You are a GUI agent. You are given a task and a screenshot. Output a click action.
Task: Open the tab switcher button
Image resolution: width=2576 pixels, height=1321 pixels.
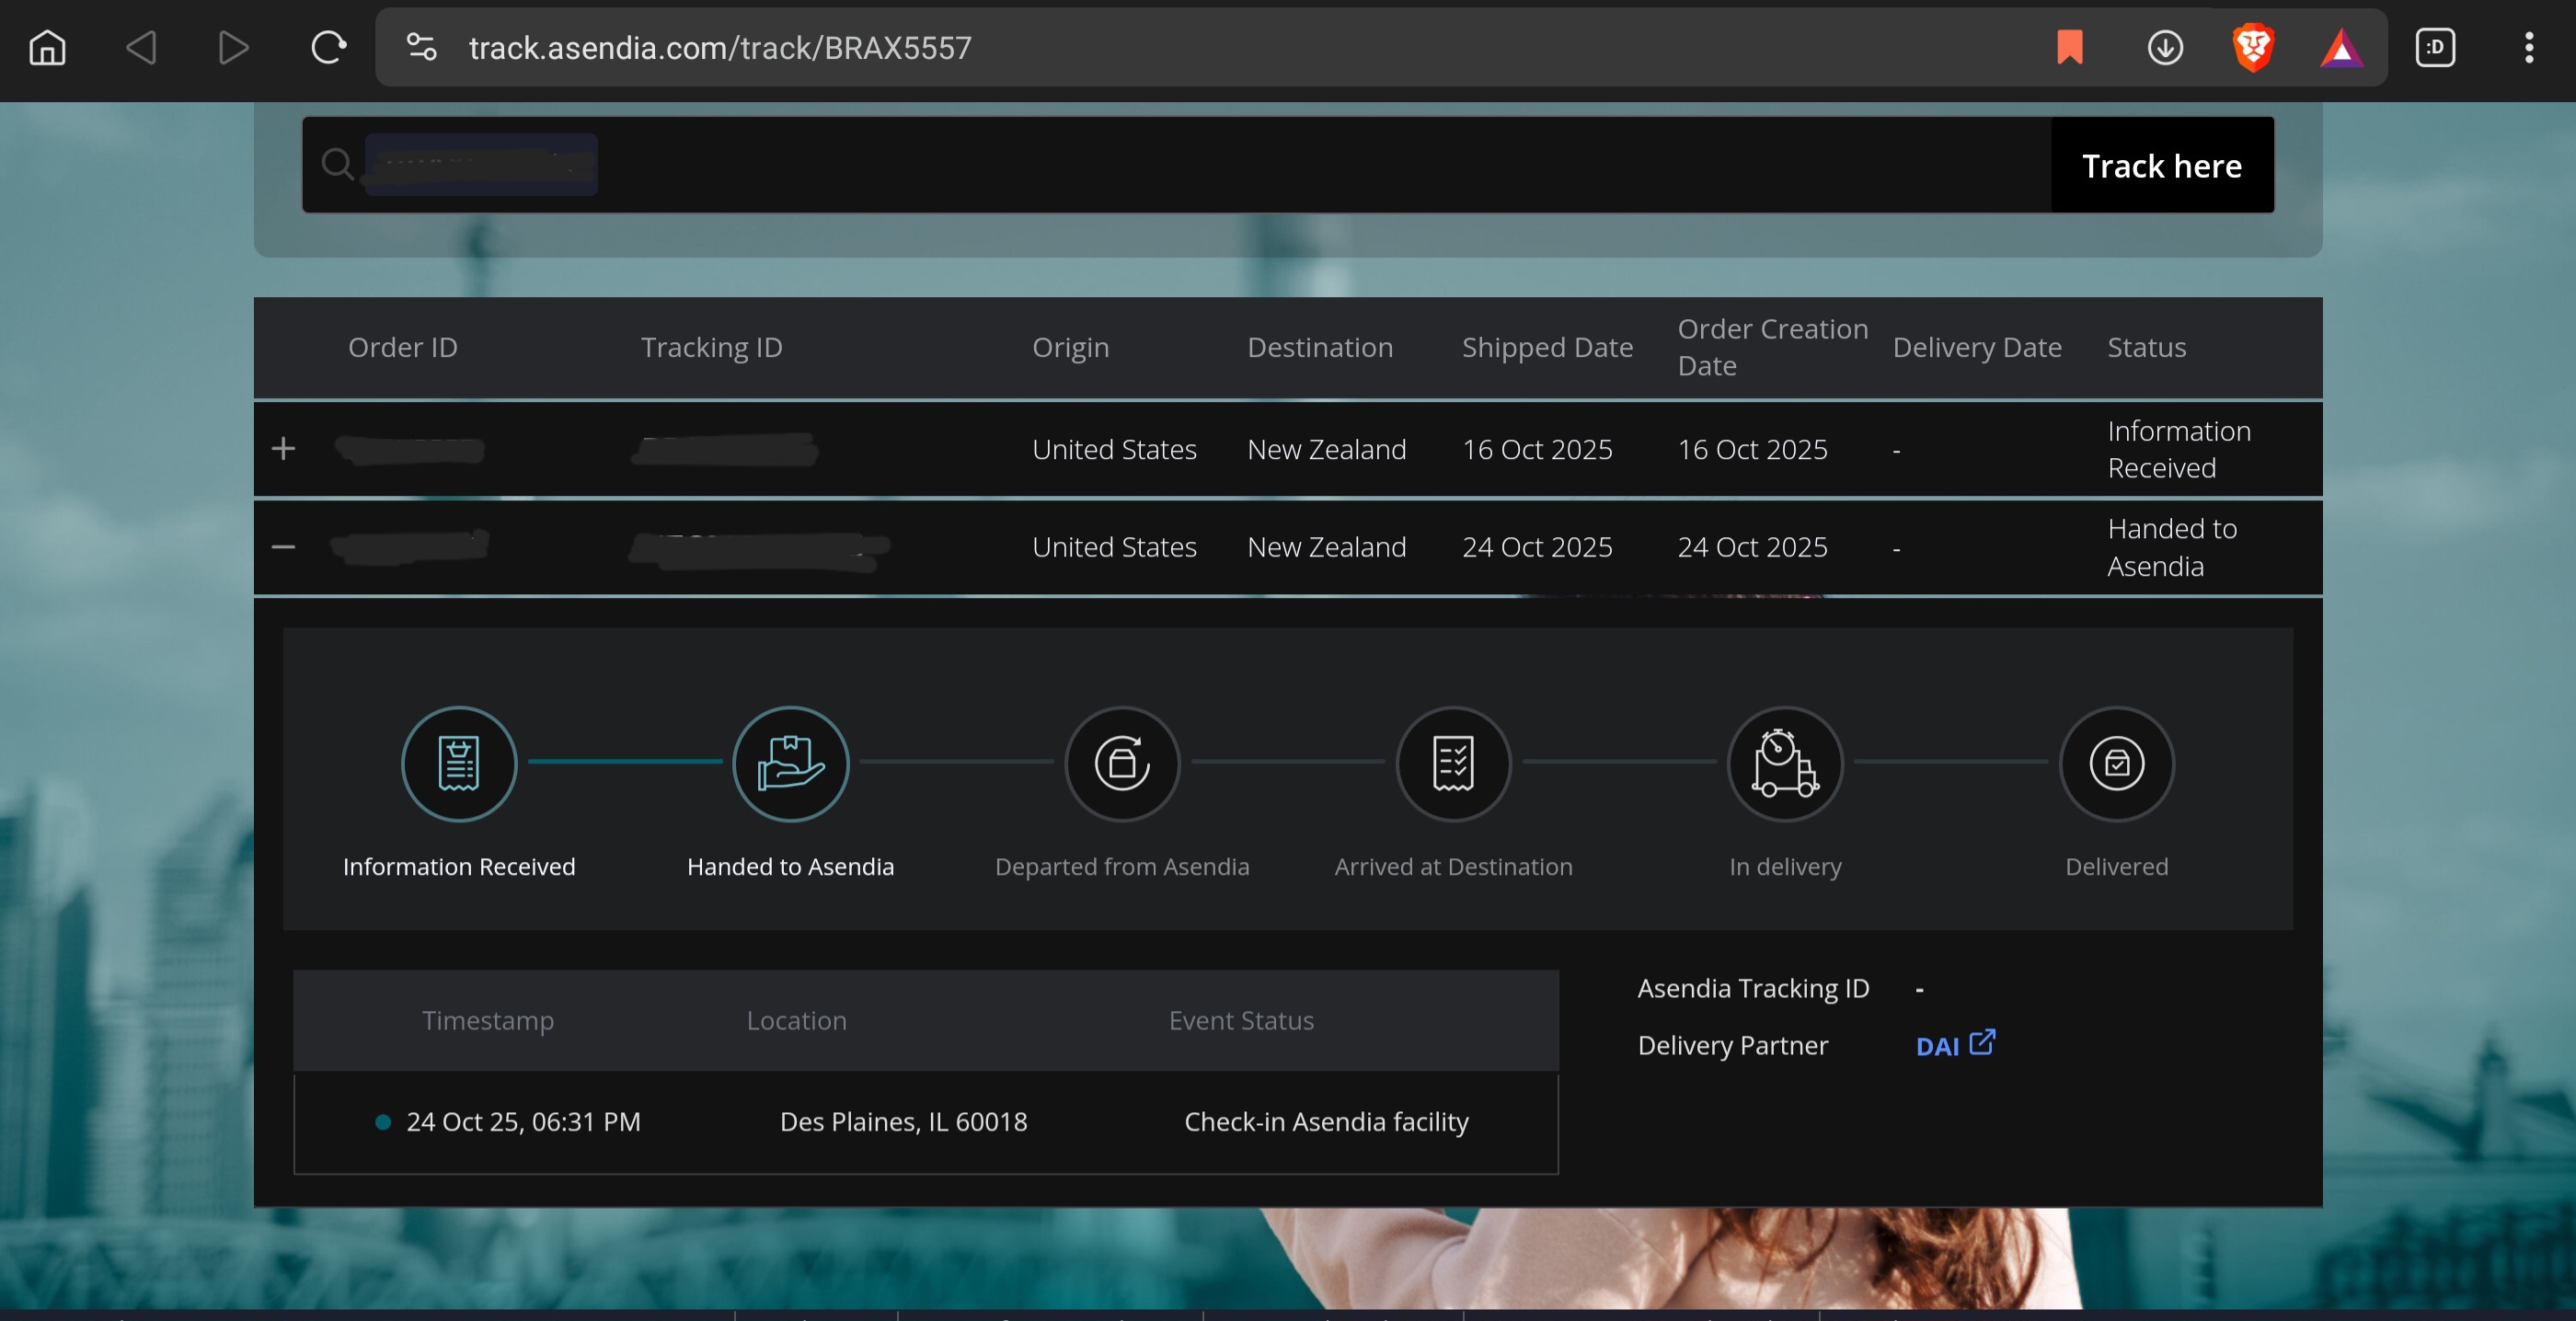2434,47
